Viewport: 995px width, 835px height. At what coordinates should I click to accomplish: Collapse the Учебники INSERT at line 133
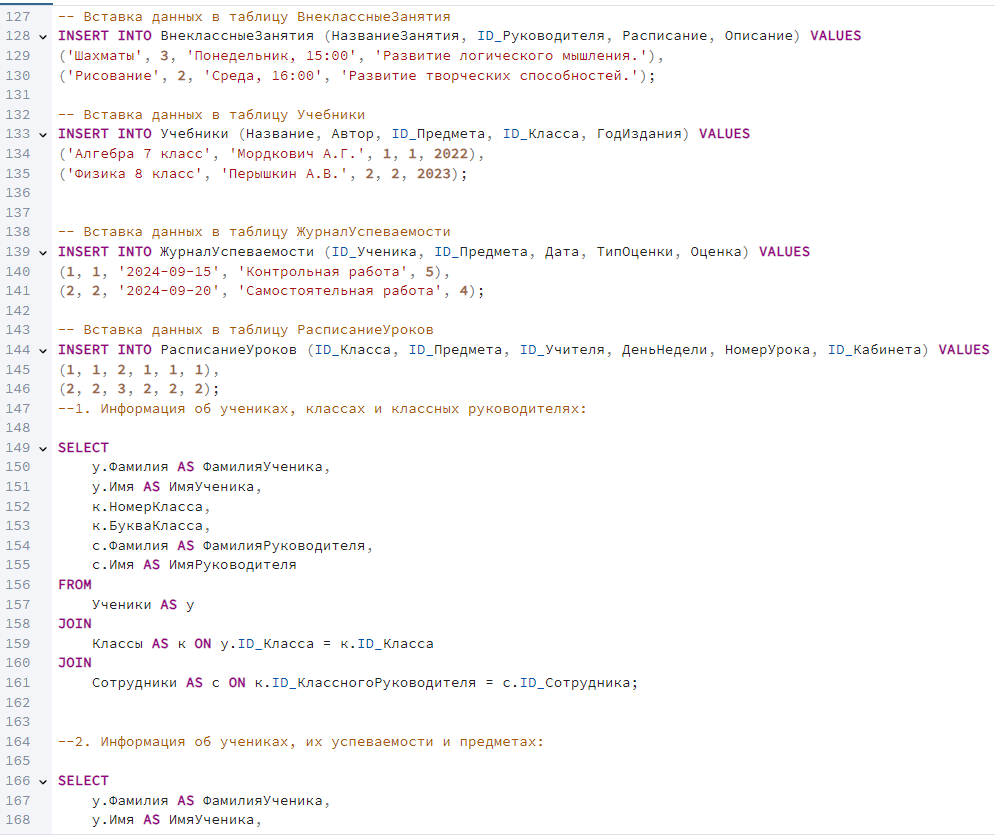(x=43, y=135)
